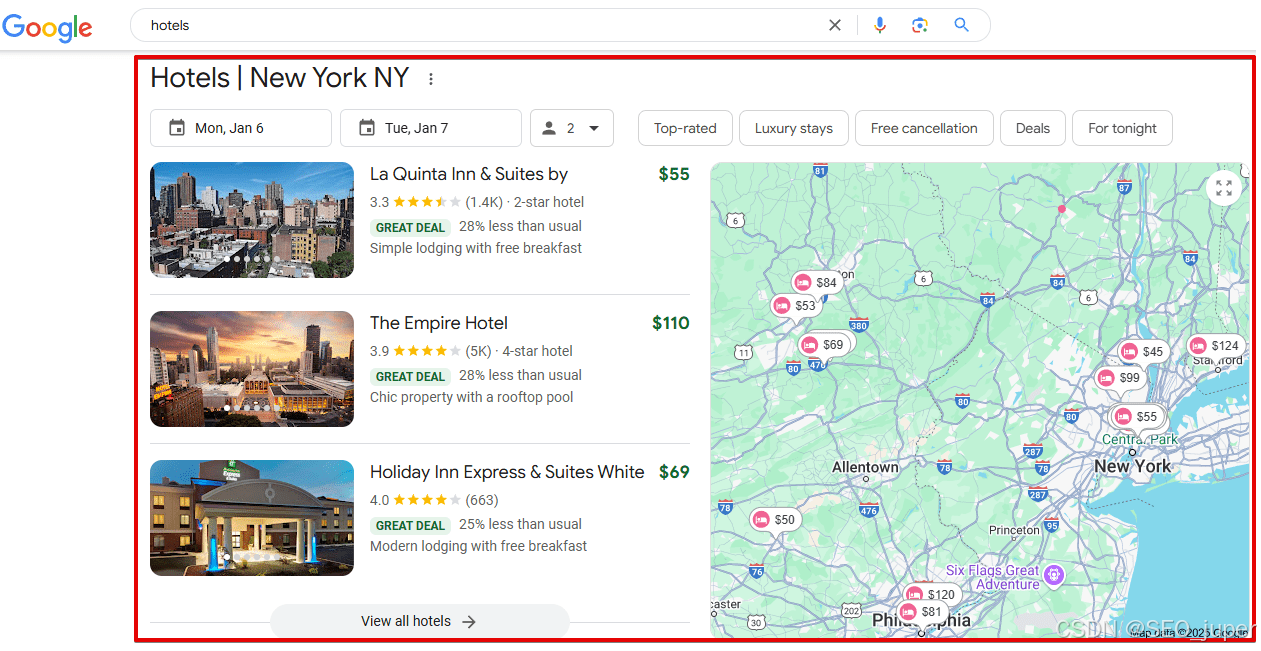This screenshot has width=1261, height=651.
Task: Click the Allentown label on the map
Action: [x=865, y=467]
